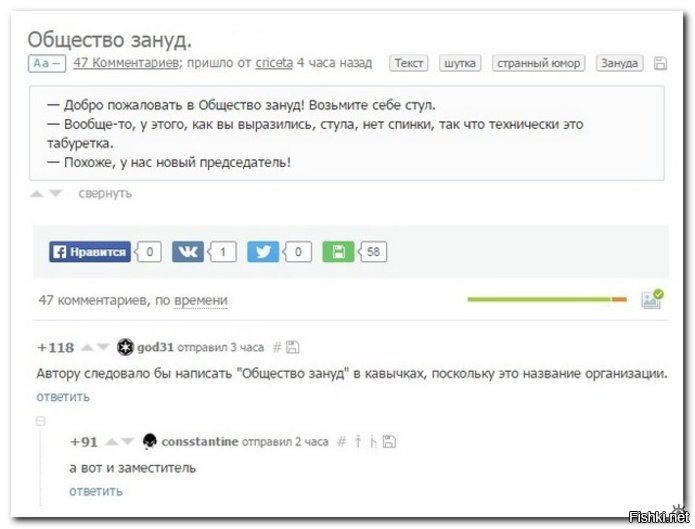Collapse the reply thread under god31's comment
Screen dimensions: 695x529
[x=41, y=421]
